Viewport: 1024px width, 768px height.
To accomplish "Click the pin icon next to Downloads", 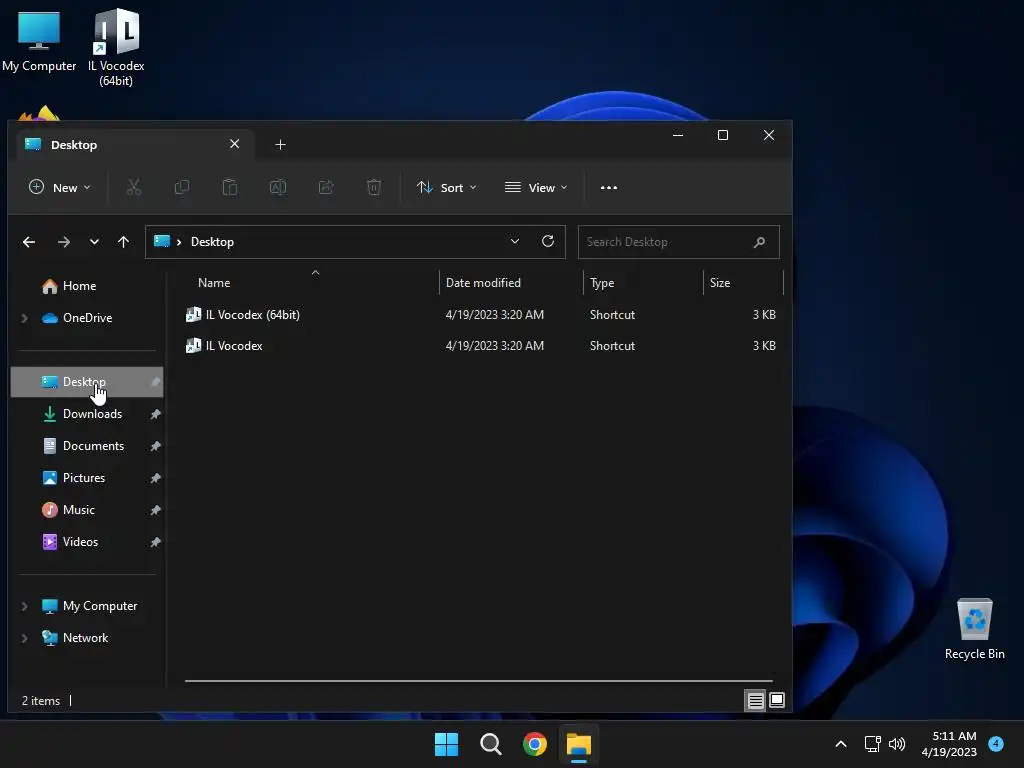I will tap(155, 414).
